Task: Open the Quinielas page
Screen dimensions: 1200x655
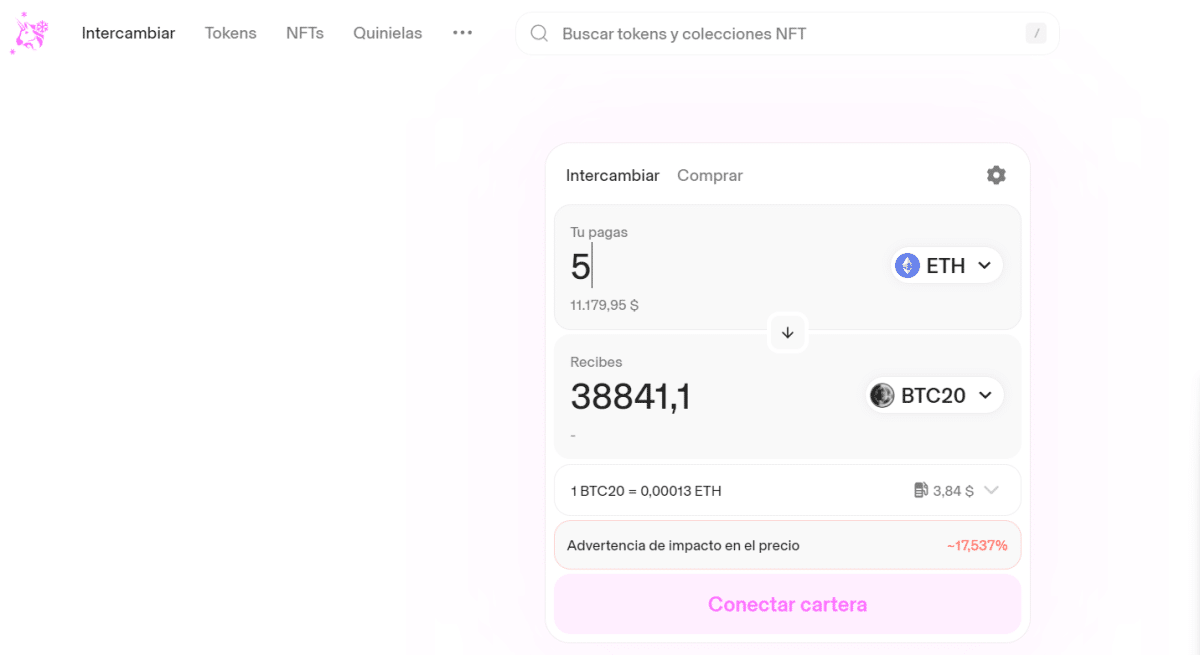Action: pyautogui.click(x=387, y=32)
